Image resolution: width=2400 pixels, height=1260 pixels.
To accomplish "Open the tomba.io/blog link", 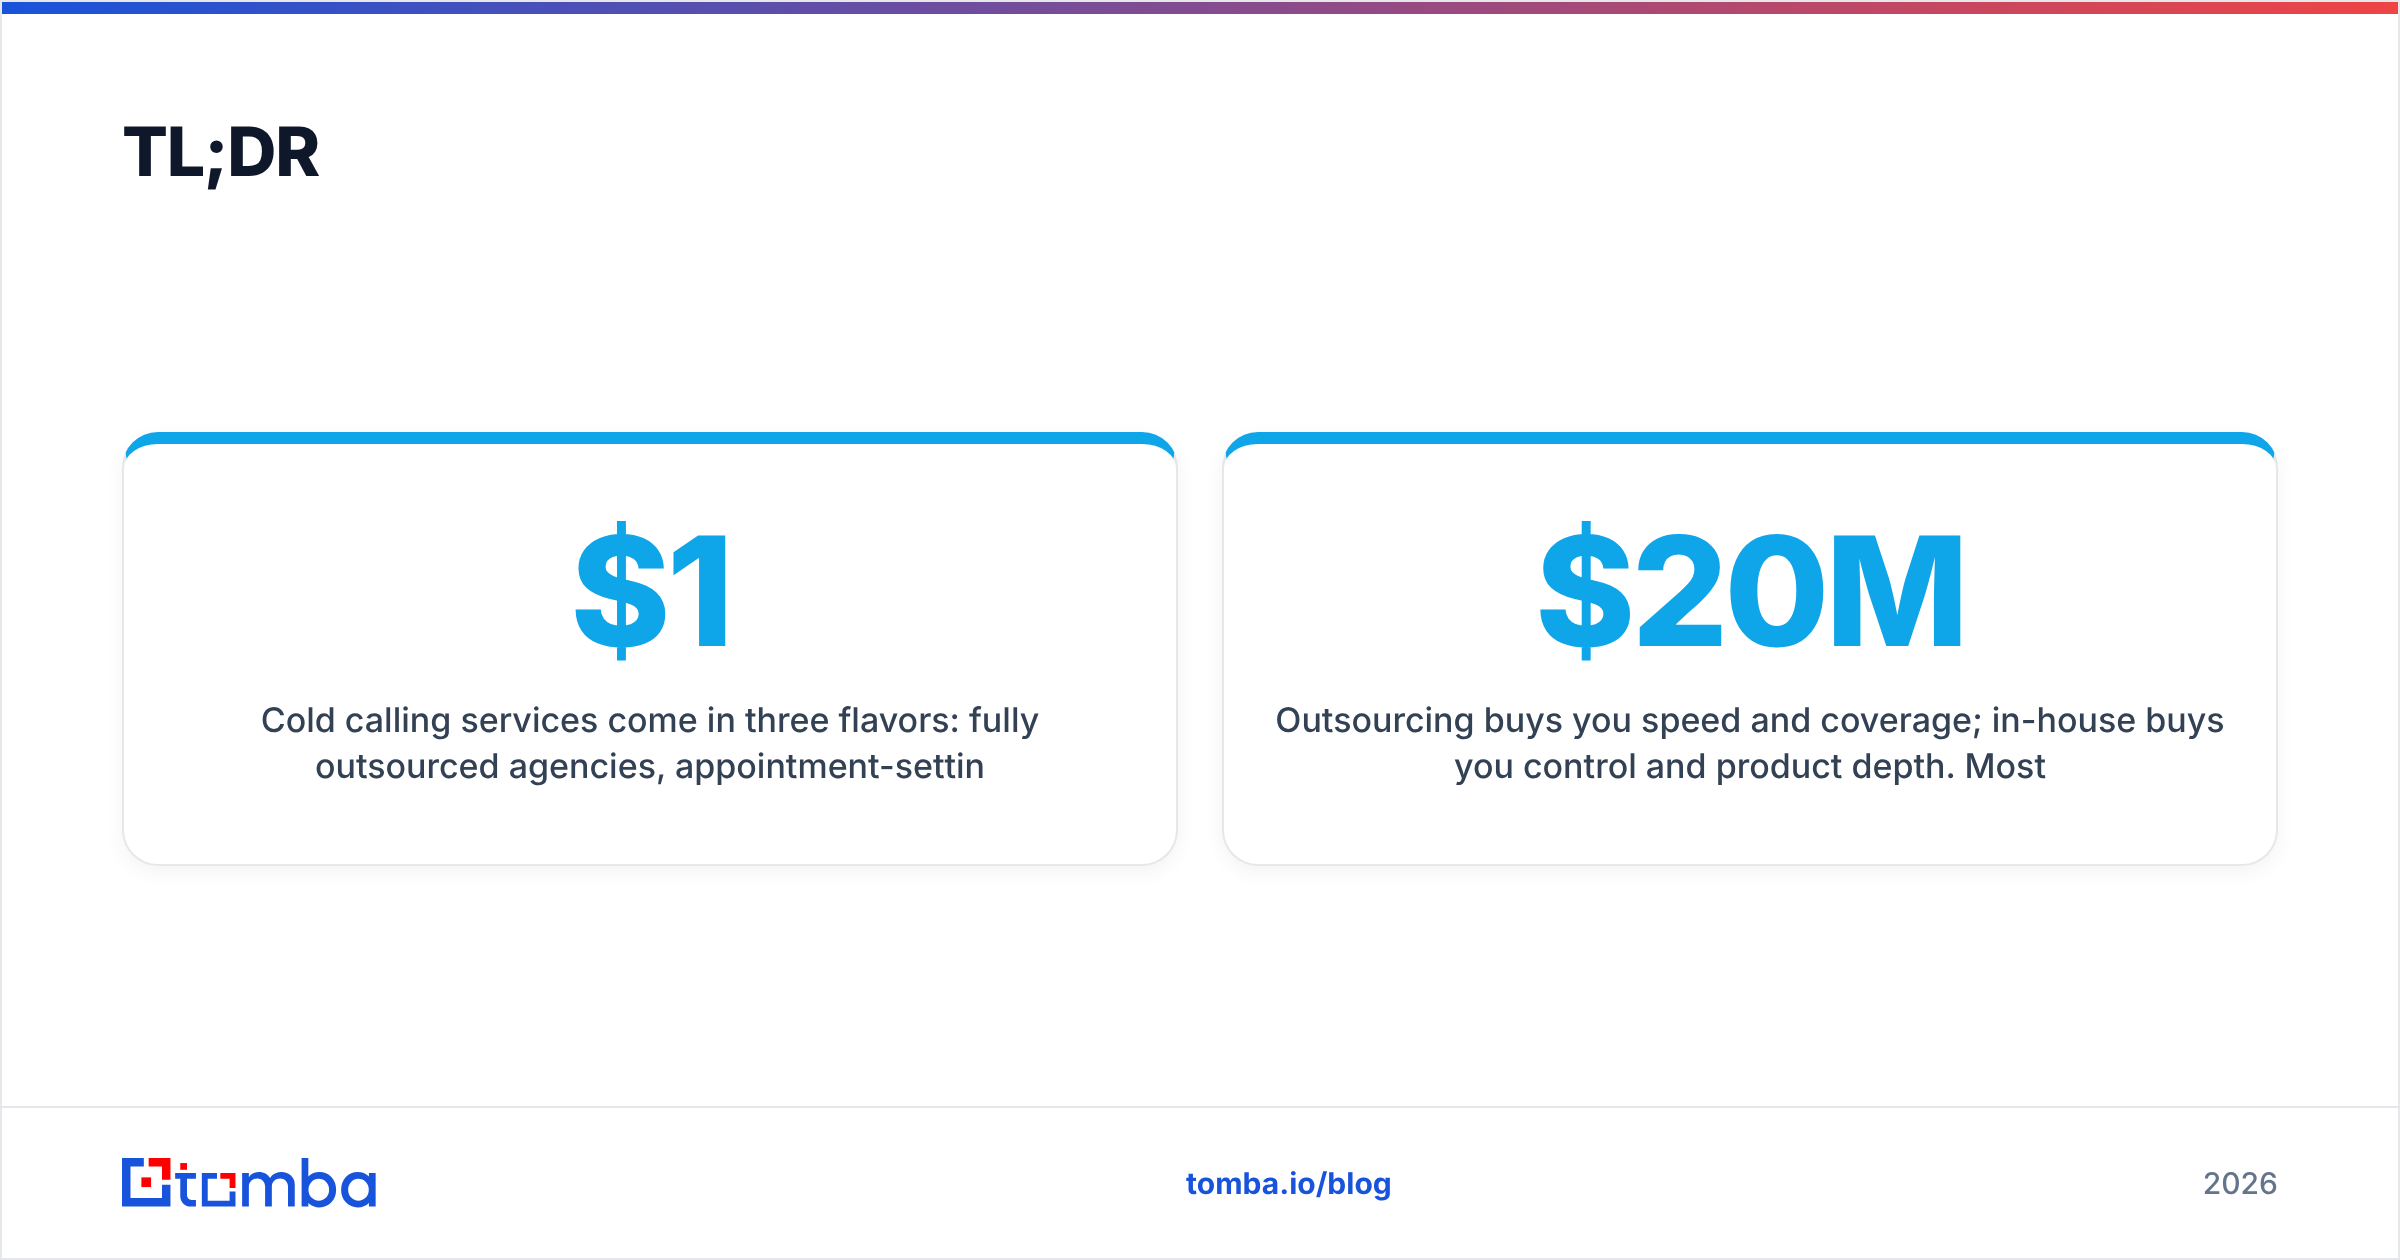I will 1288,1184.
